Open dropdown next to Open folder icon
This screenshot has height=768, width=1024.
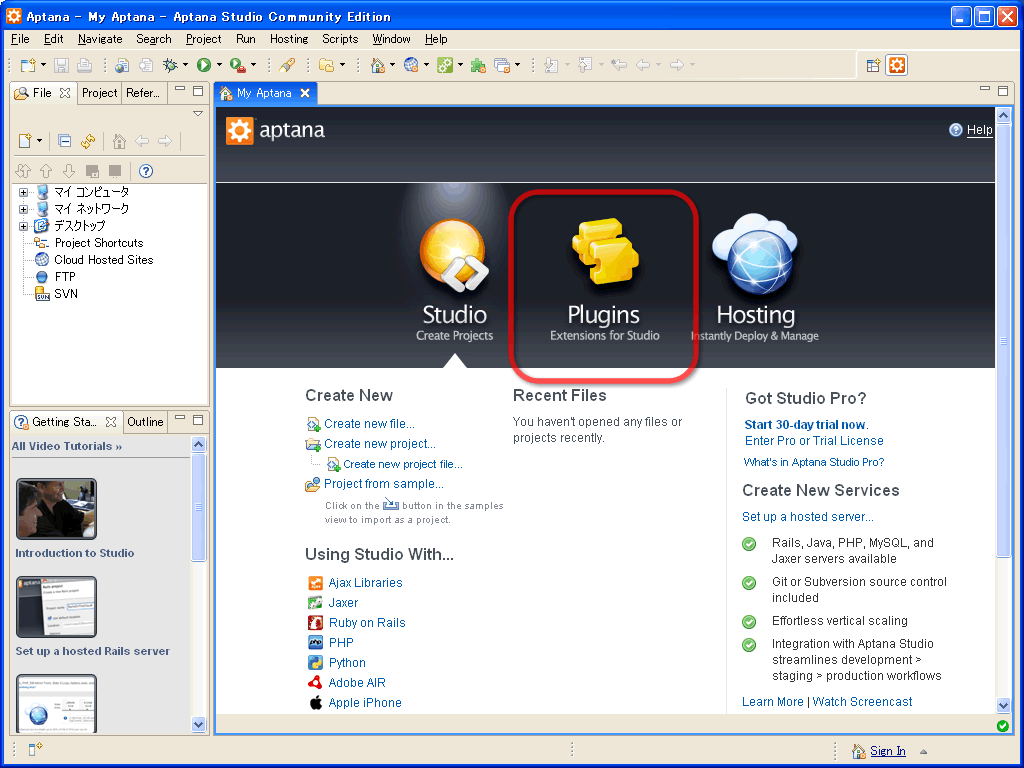pyautogui.click(x=342, y=65)
